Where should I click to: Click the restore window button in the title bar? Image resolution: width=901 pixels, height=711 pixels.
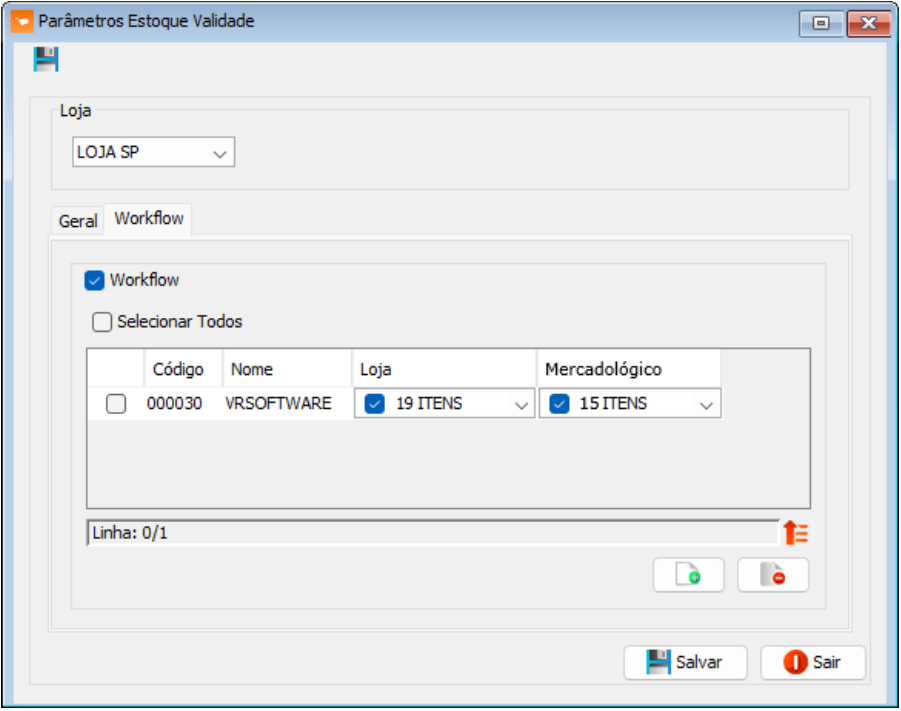(x=821, y=23)
